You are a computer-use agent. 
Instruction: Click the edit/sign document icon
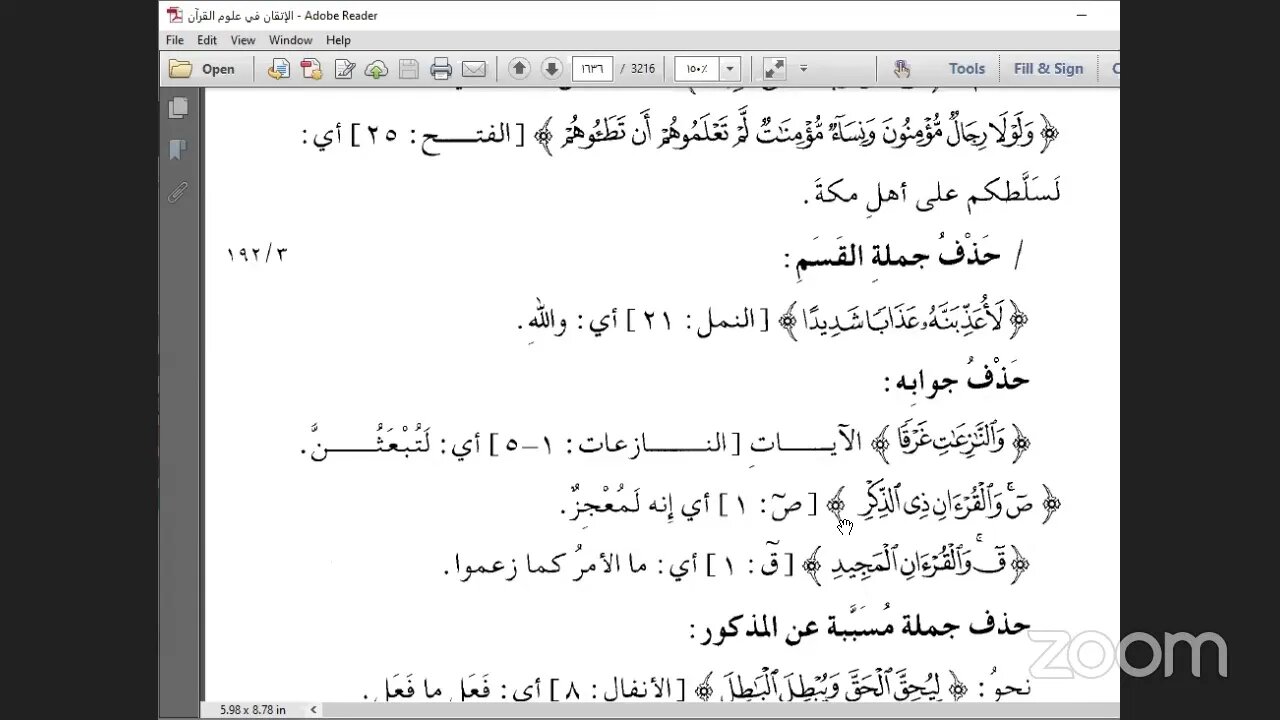345,69
